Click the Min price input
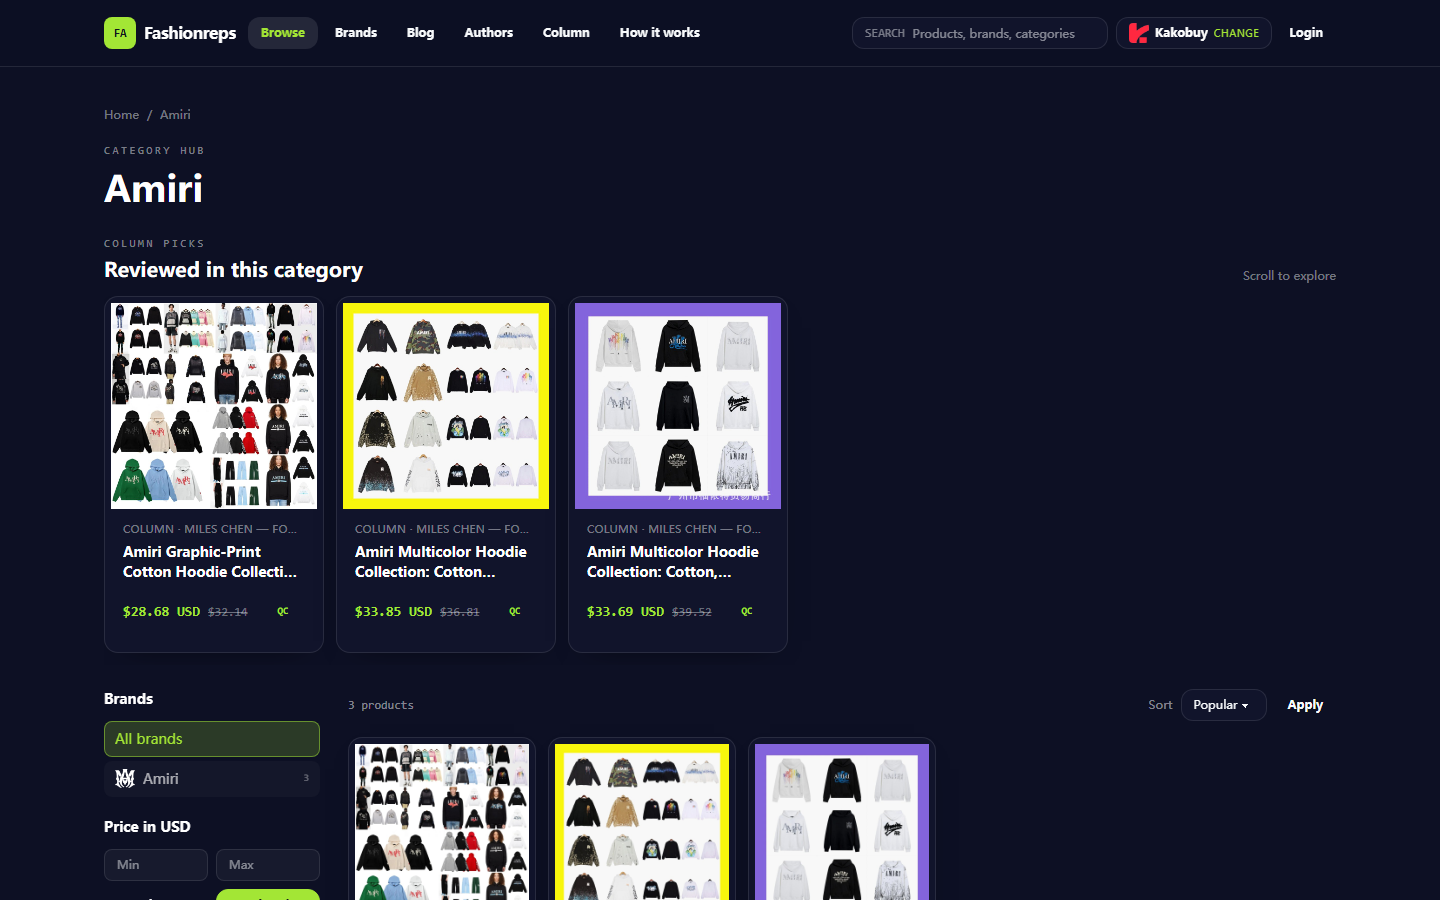This screenshot has height=900, width=1440. 156,865
